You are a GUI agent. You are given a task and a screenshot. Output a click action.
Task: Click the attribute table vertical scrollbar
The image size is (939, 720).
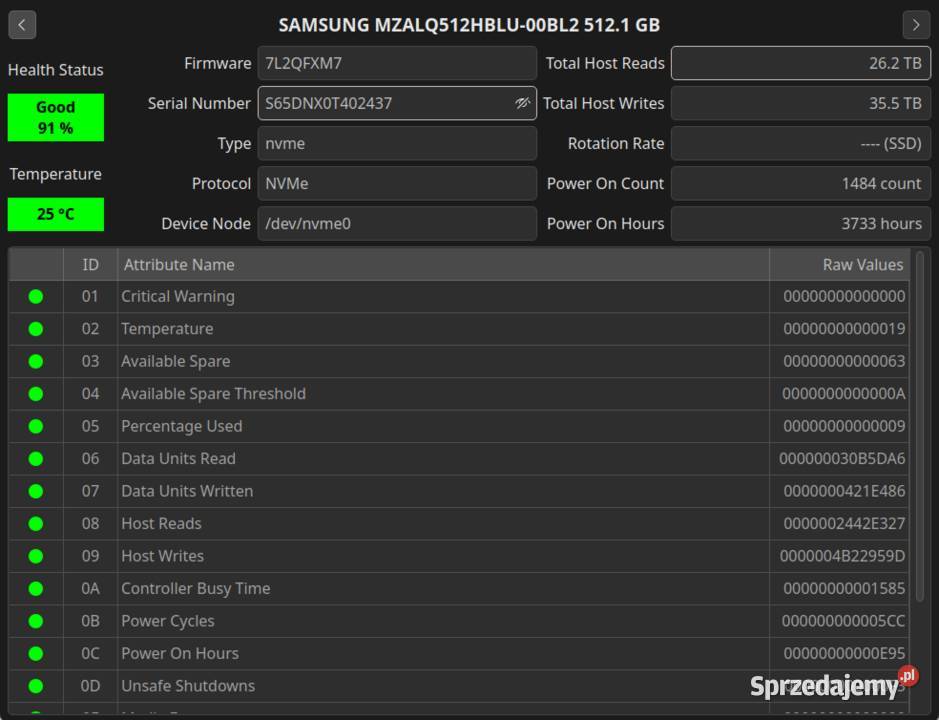(920, 426)
